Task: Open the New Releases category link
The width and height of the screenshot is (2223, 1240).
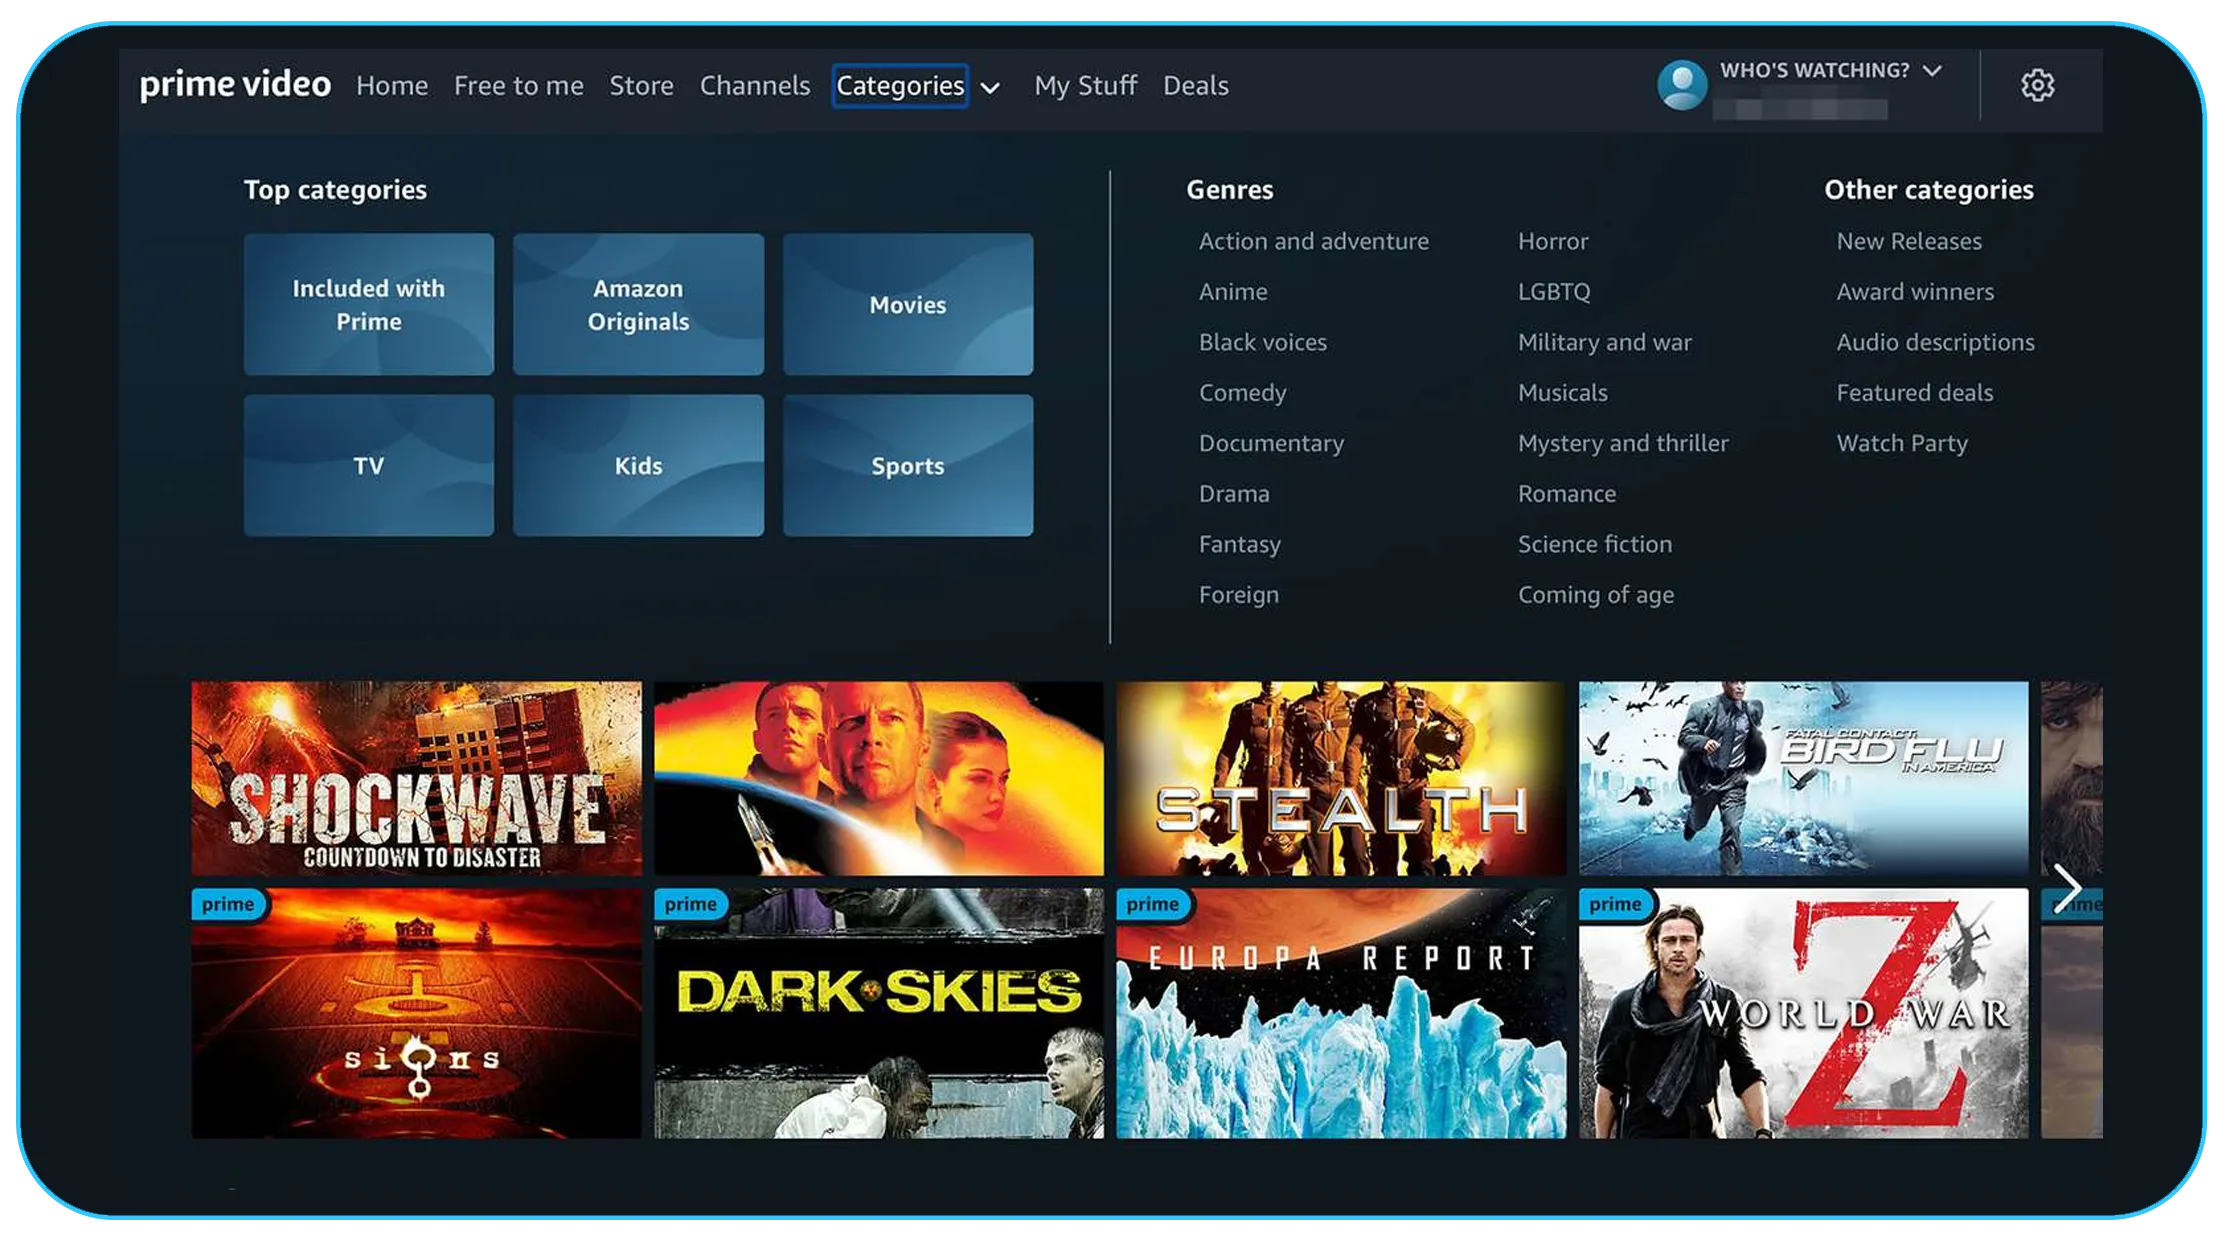Action: click(1908, 241)
